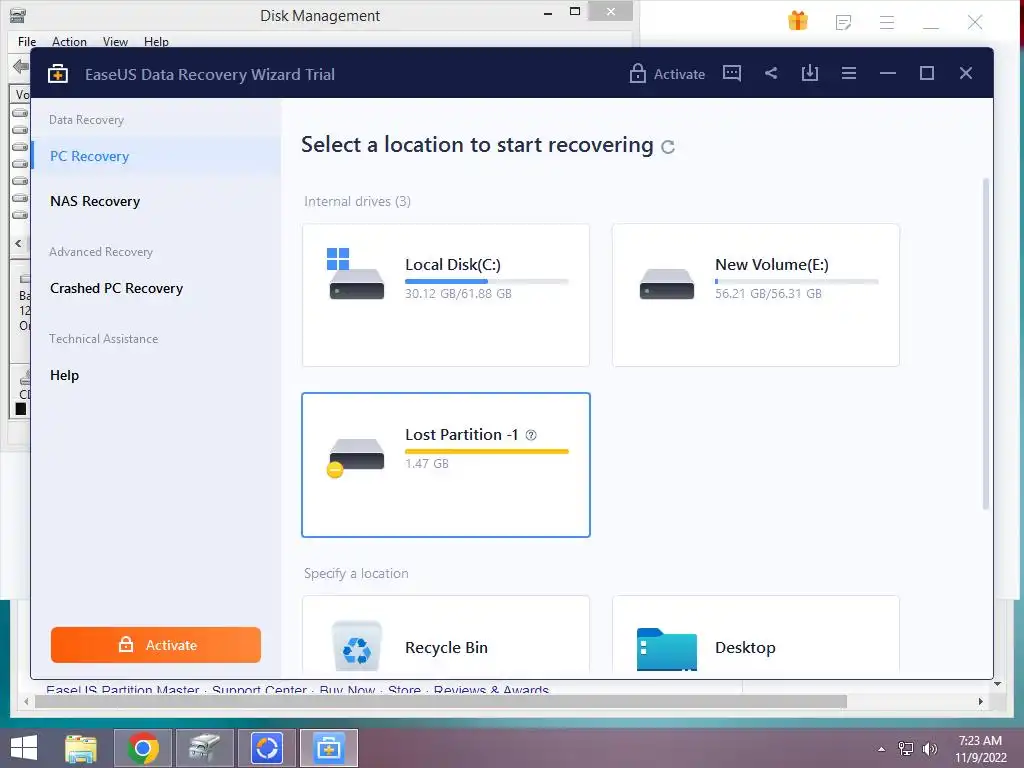Open the View menu in Disk Management
Screen dimensions: 1024x768
click(115, 42)
